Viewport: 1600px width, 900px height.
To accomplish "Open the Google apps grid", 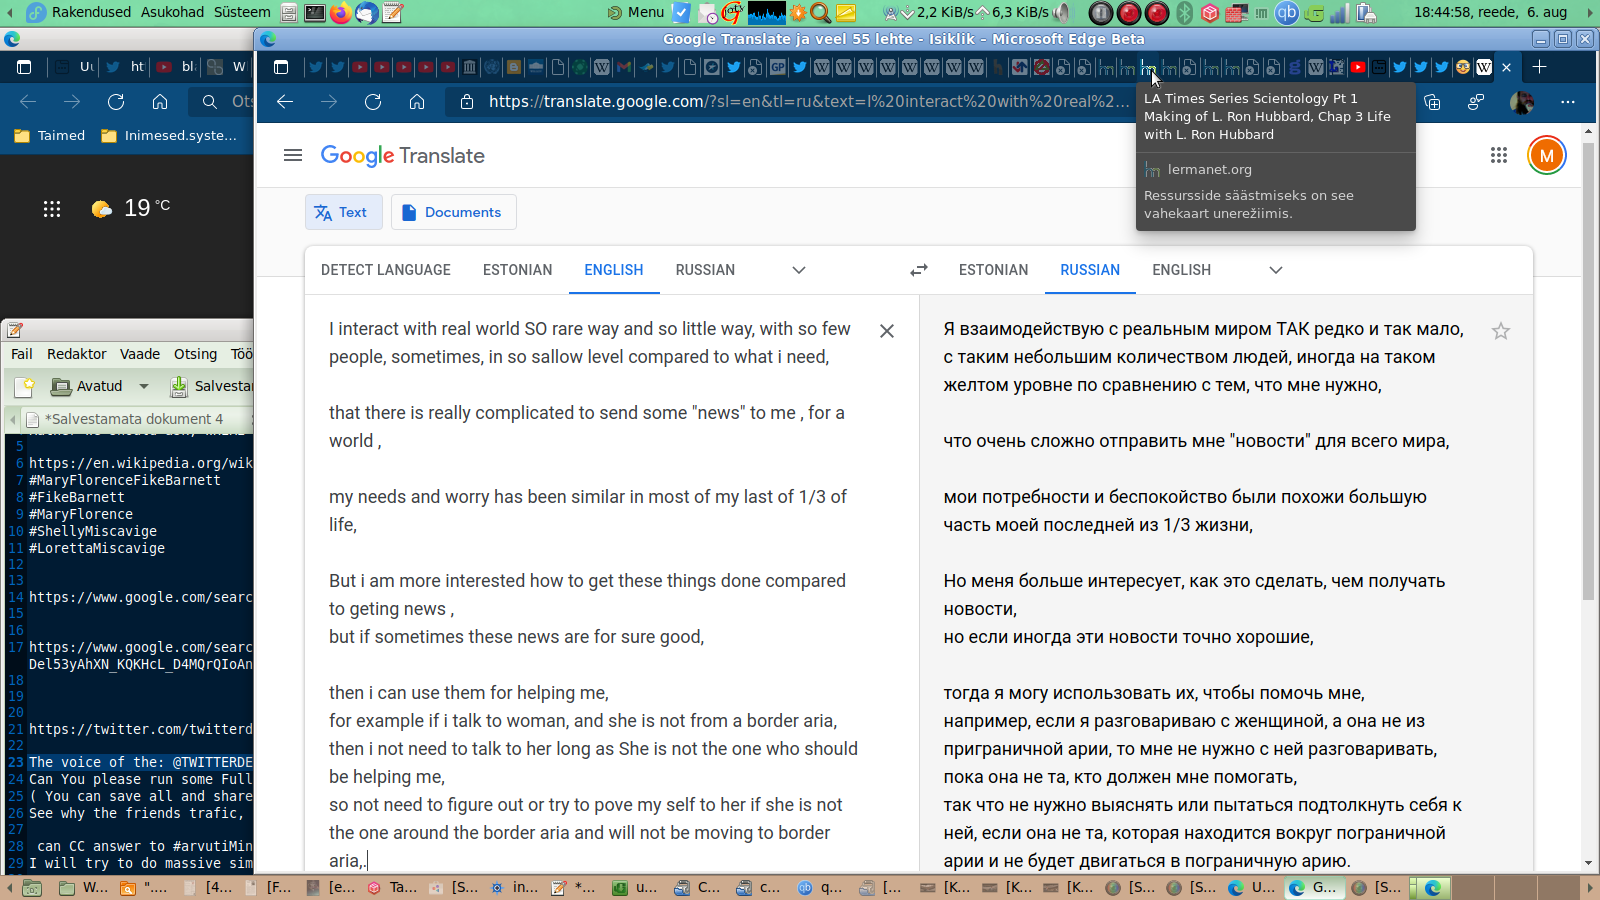I will click(x=1498, y=155).
